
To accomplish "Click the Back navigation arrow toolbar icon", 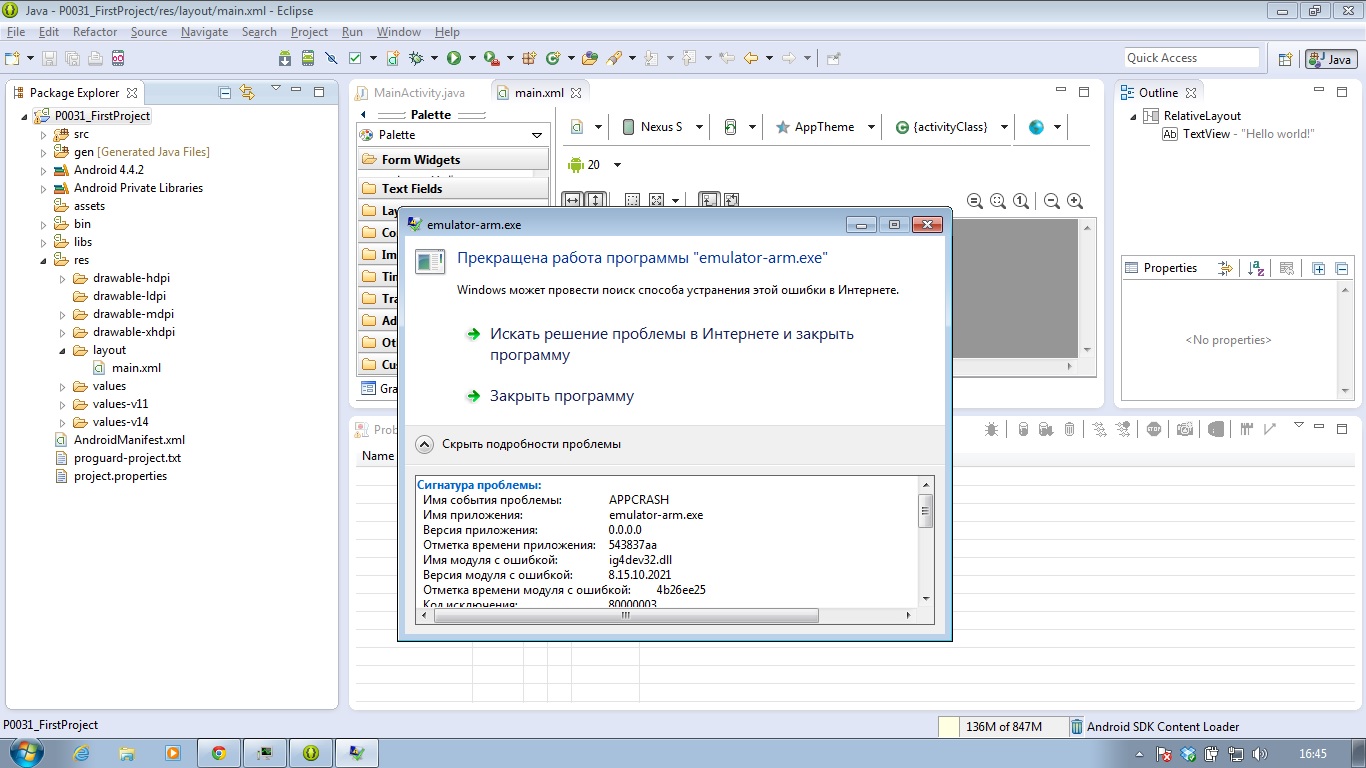I will tap(751, 58).
